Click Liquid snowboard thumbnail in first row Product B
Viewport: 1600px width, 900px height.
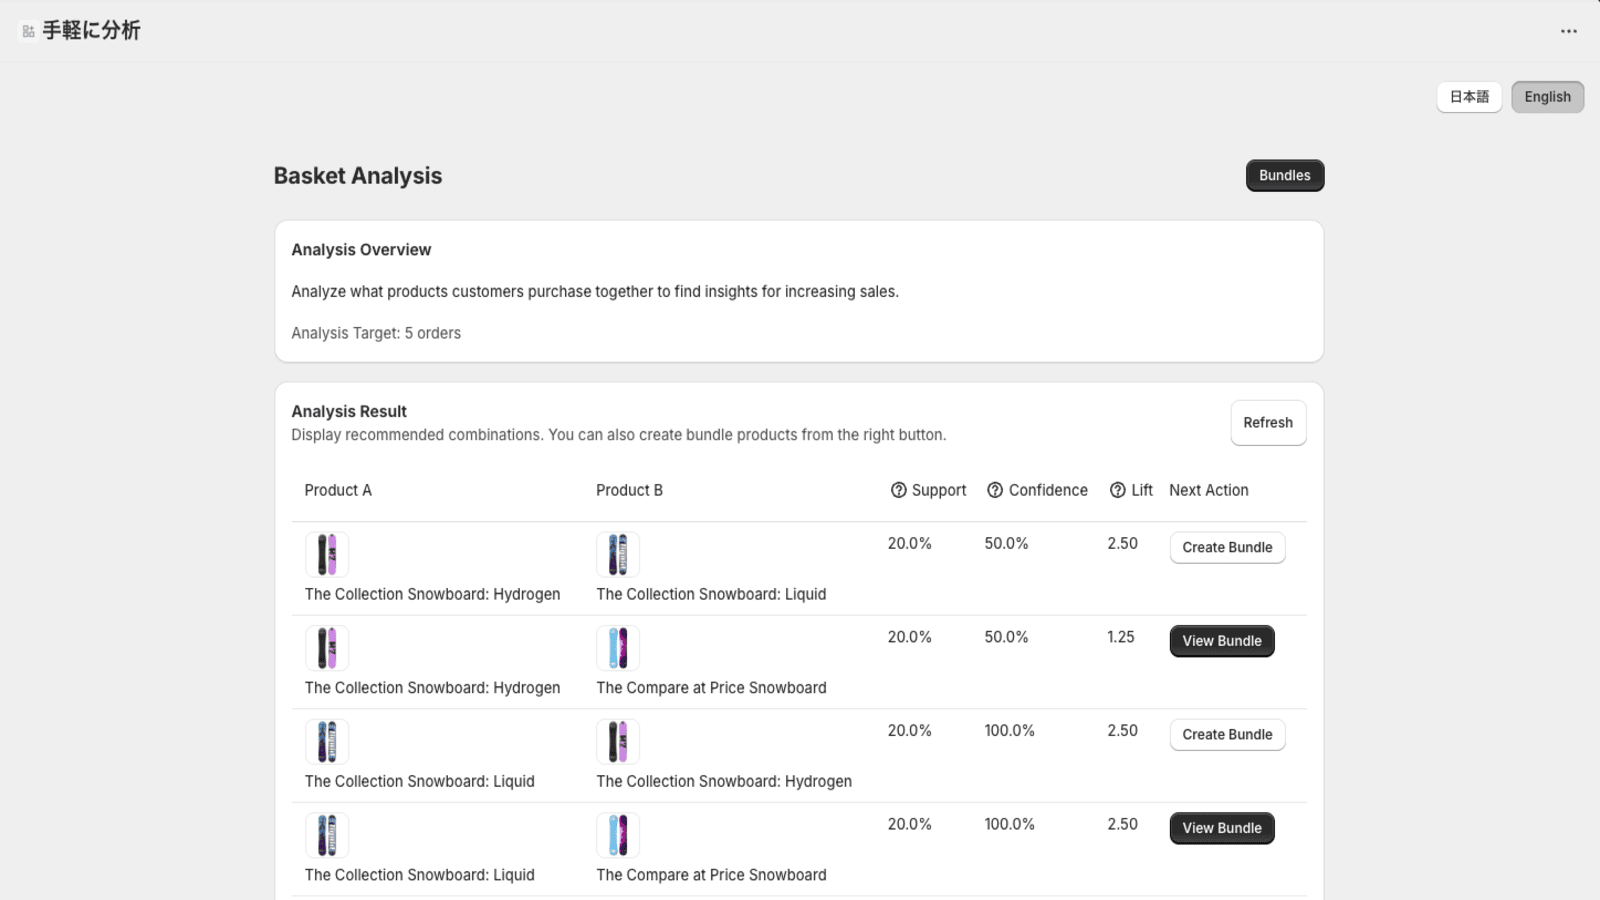[618, 554]
